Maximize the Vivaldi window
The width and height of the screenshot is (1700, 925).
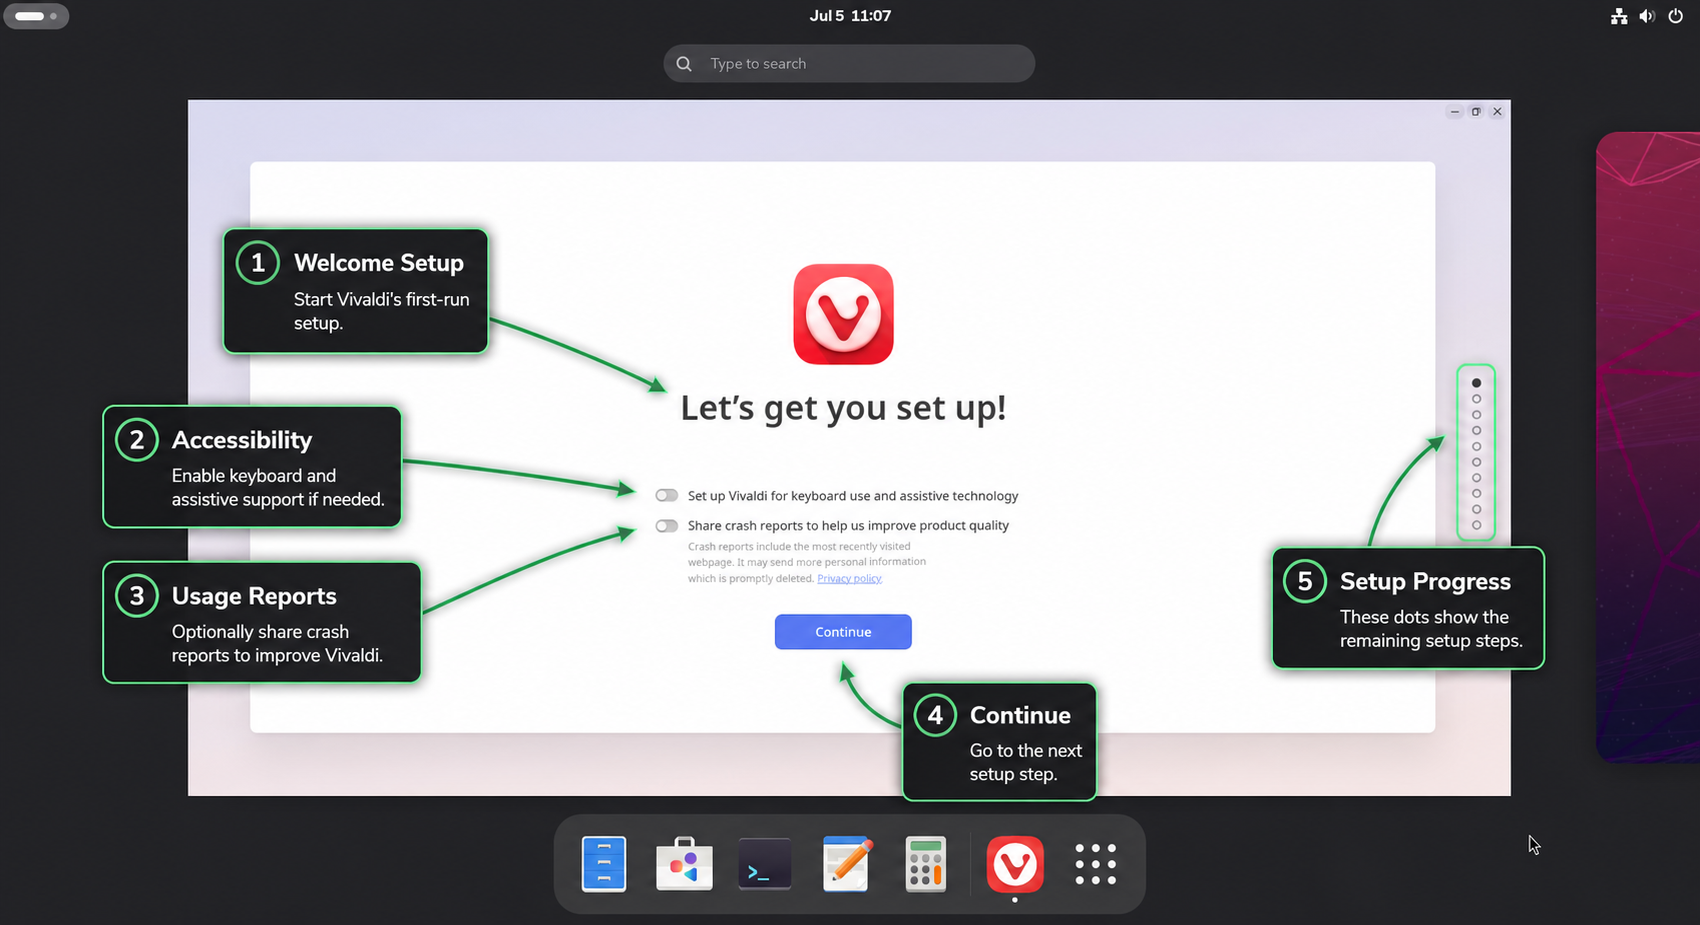(x=1476, y=112)
